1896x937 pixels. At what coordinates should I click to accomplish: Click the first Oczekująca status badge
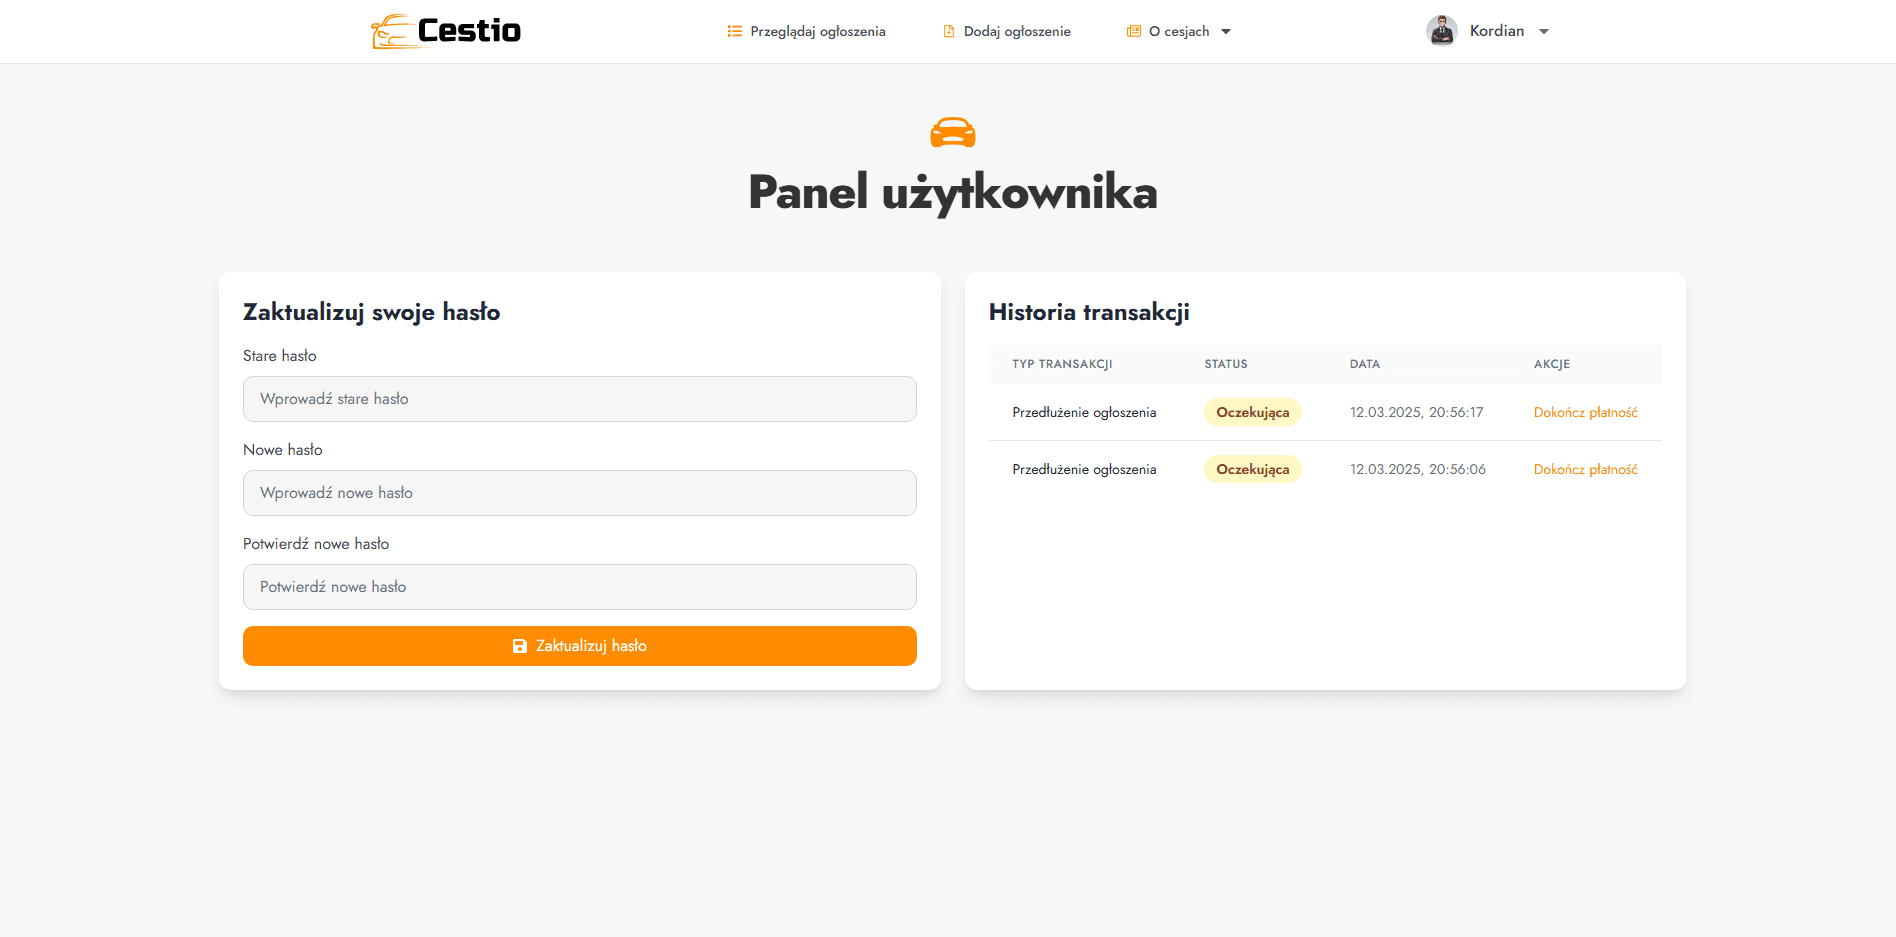[x=1252, y=412]
